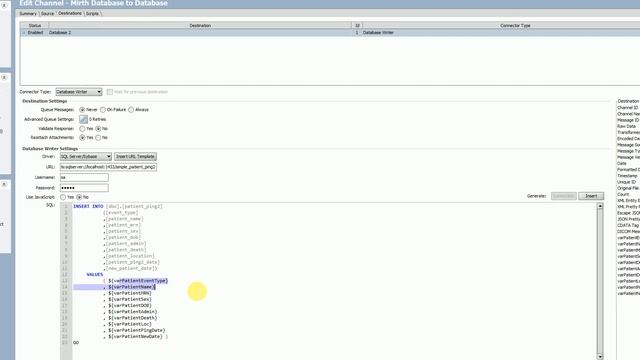The width and height of the screenshot is (640, 360).
Task: Click the Unique ID variable in list
Action: pos(627,182)
